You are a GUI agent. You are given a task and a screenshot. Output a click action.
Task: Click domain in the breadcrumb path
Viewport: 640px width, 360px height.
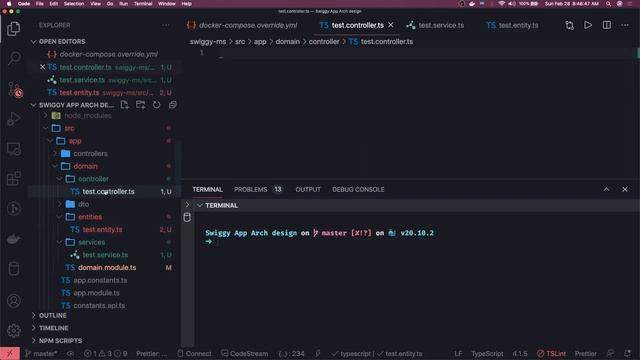coord(287,42)
